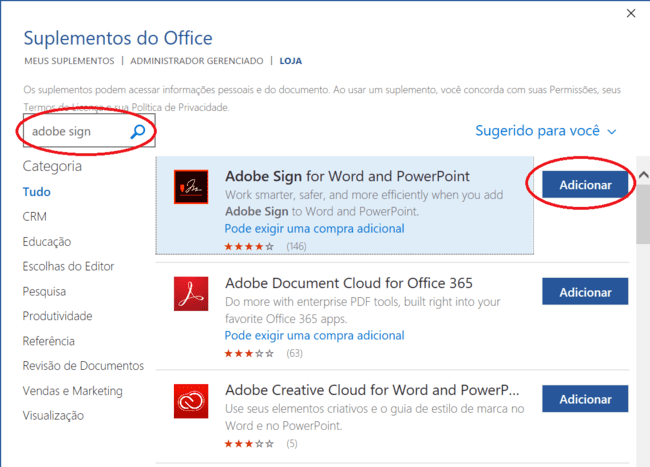Click the (63) review count
Image resolution: width=650 pixels, height=467 pixels.
pos(294,353)
